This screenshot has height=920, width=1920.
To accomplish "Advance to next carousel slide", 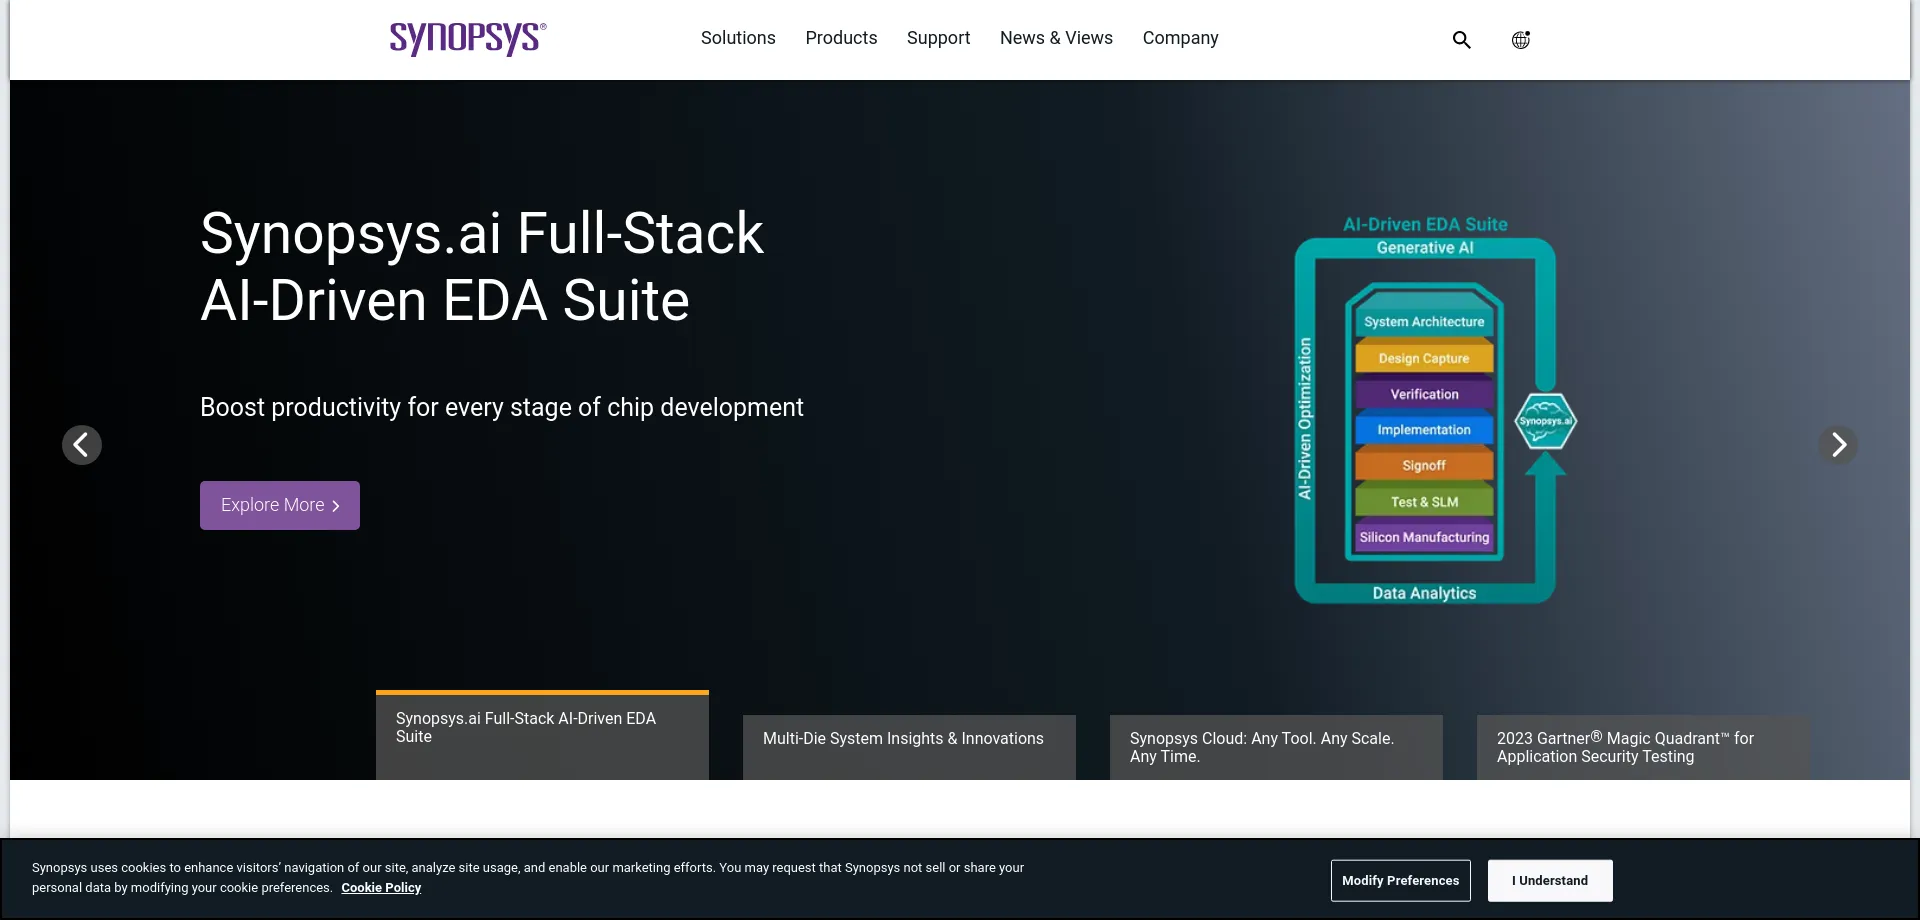I will pyautogui.click(x=1838, y=445).
